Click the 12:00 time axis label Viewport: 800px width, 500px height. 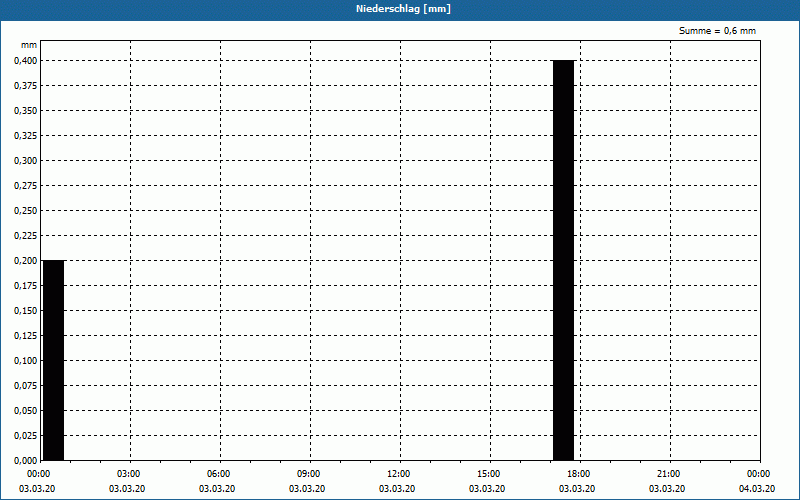401,474
